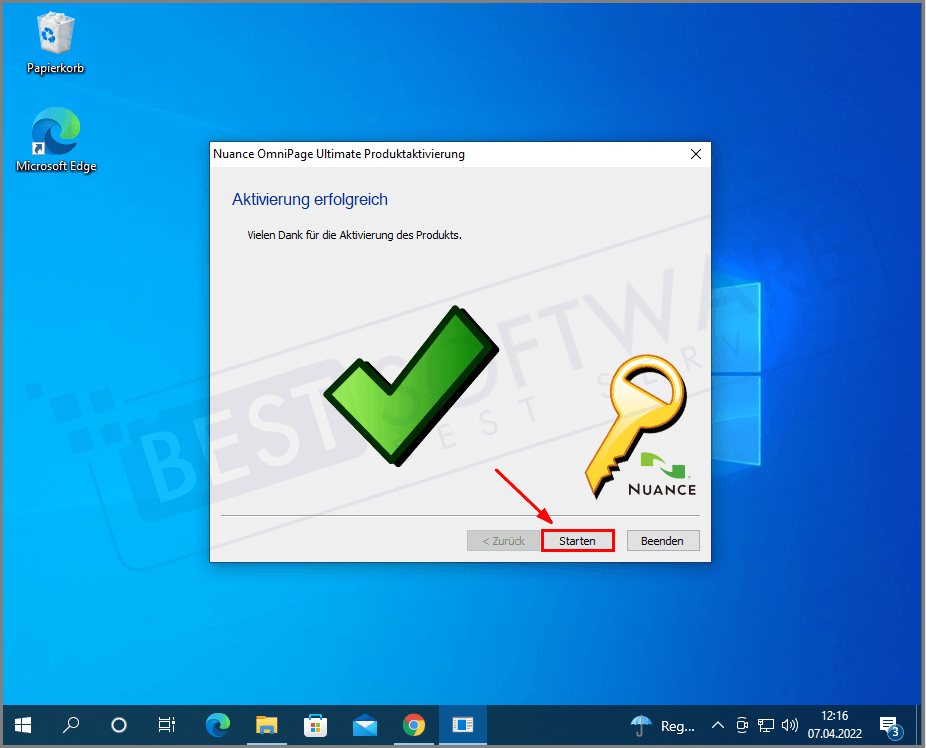Open File Explorer from the taskbar
Image resolution: width=926 pixels, height=748 pixels.
[266, 724]
